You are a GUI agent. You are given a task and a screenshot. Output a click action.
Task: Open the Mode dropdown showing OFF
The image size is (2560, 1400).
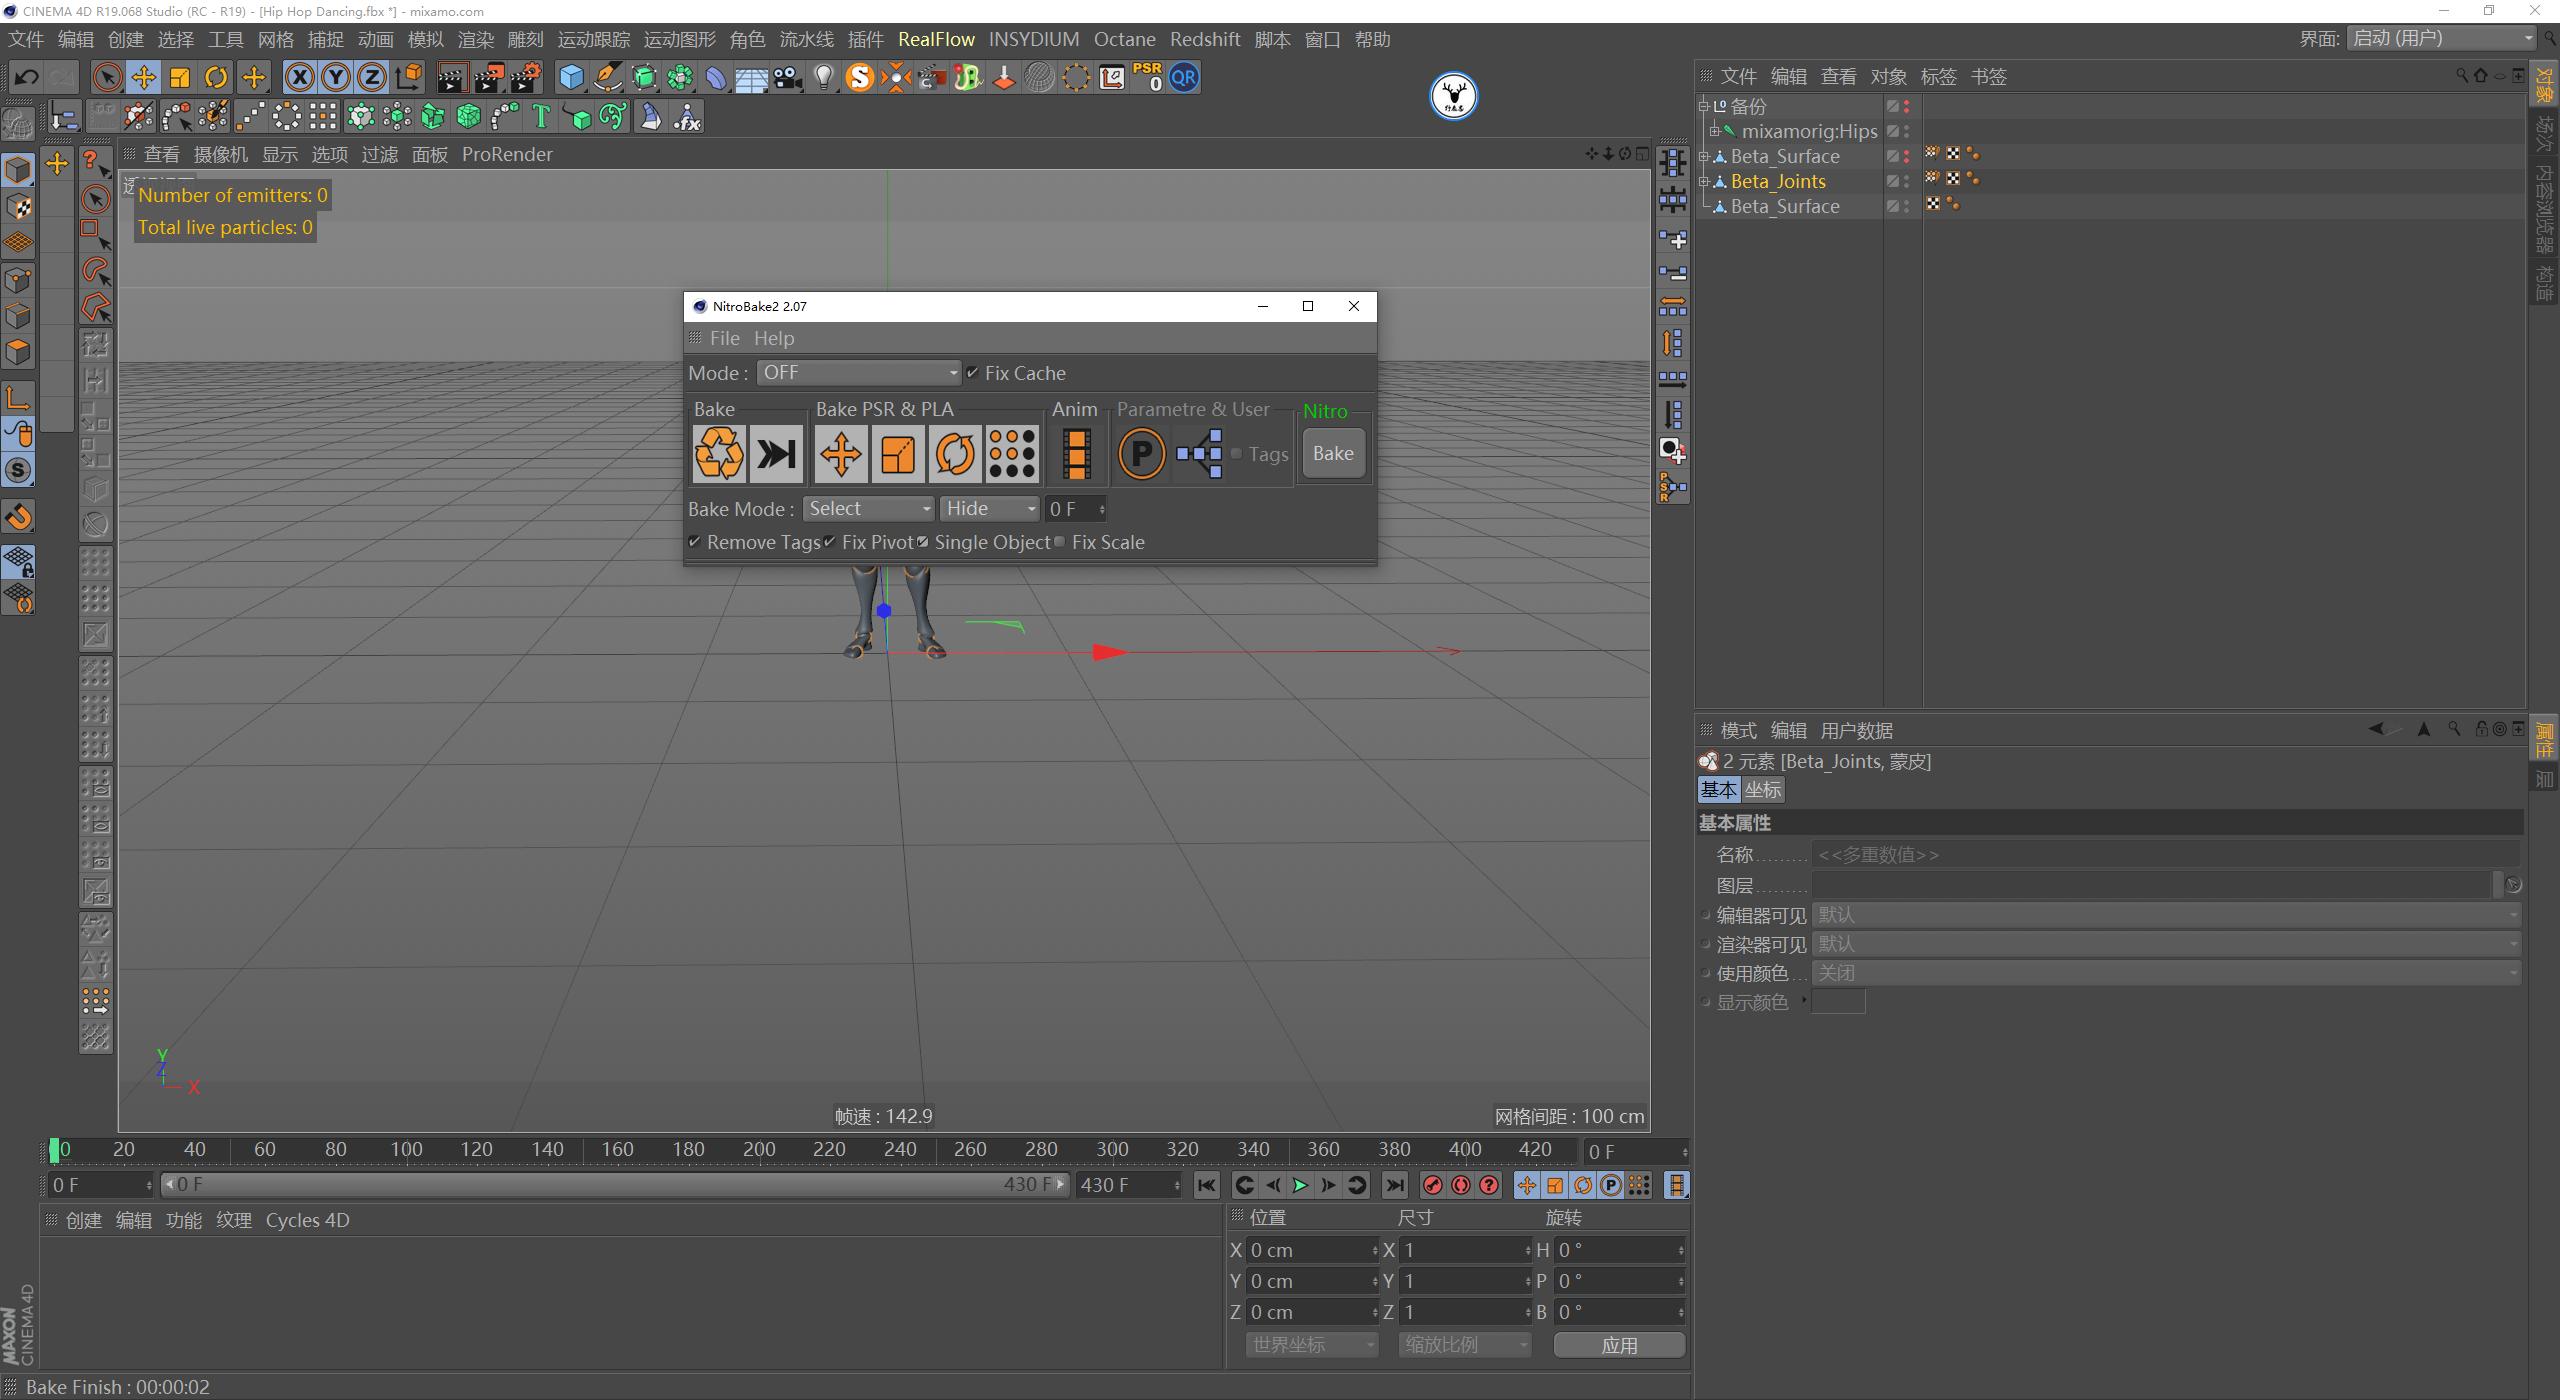858,372
